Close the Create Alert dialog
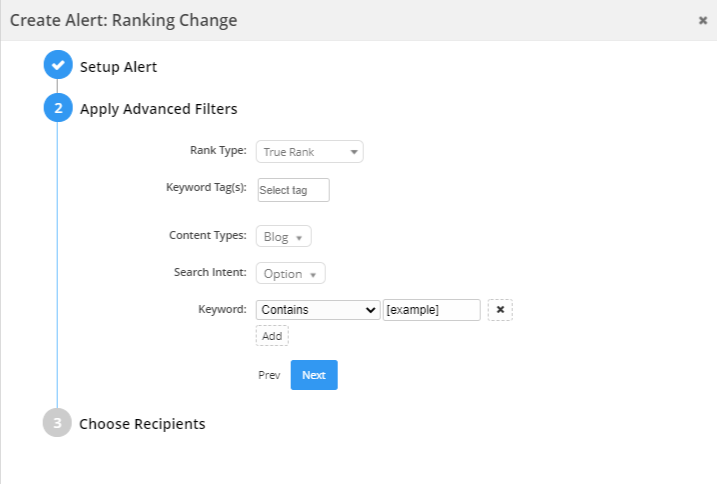Screen dimensions: 717x484 click(702, 20)
